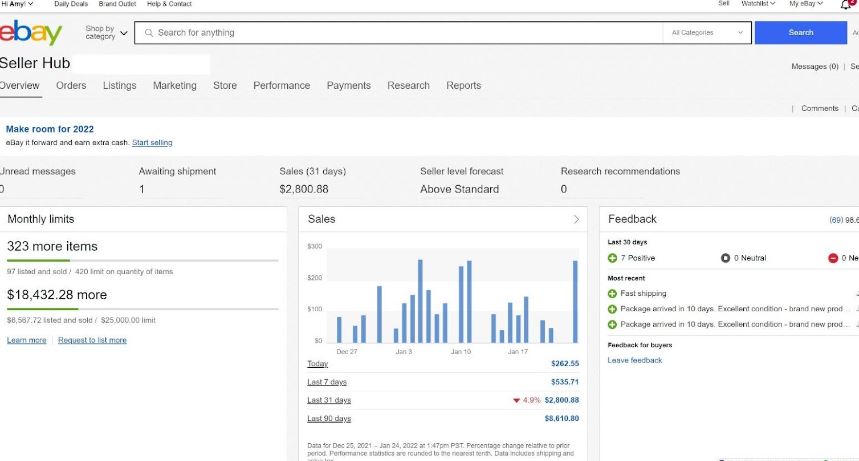Screen dimensions: 859x461
Task: Click Request to list more link
Action: pyautogui.click(x=93, y=340)
